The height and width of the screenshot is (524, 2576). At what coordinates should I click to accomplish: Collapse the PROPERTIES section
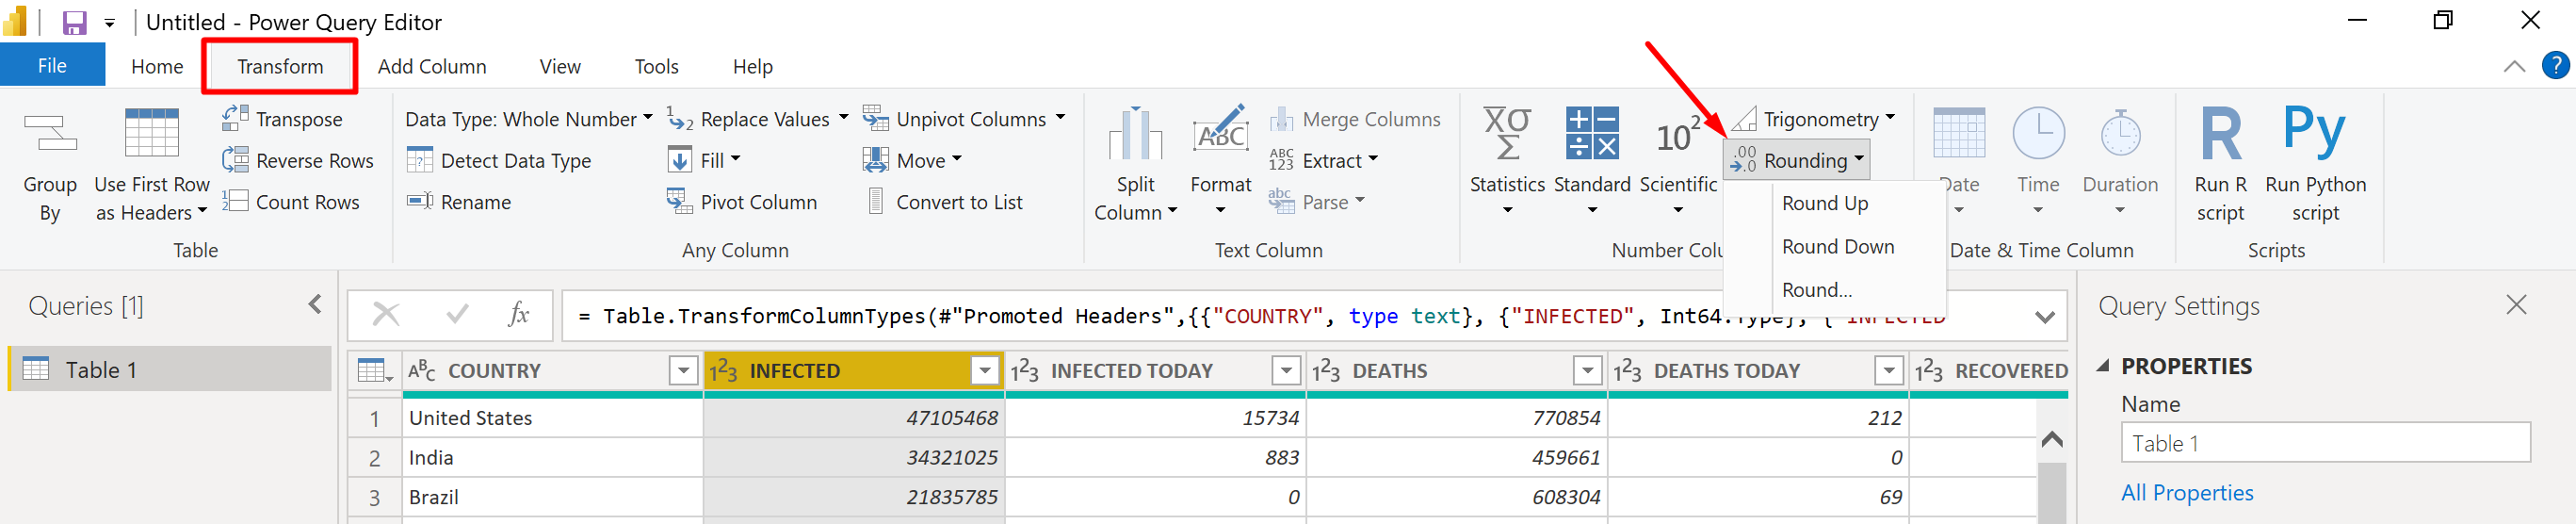tap(2104, 365)
